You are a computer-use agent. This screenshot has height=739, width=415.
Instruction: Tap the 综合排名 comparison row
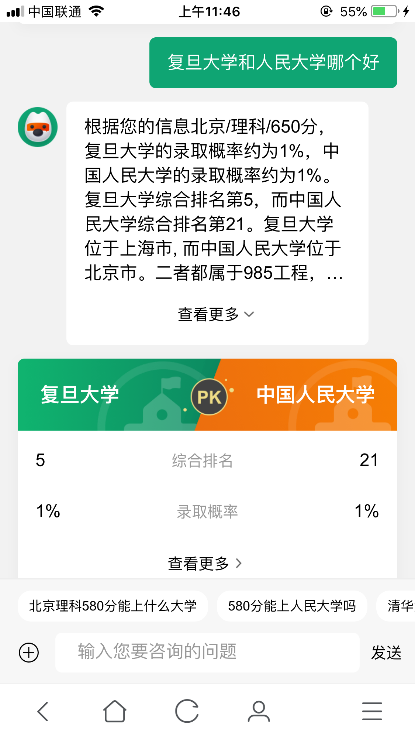pyautogui.click(x=207, y=460)
